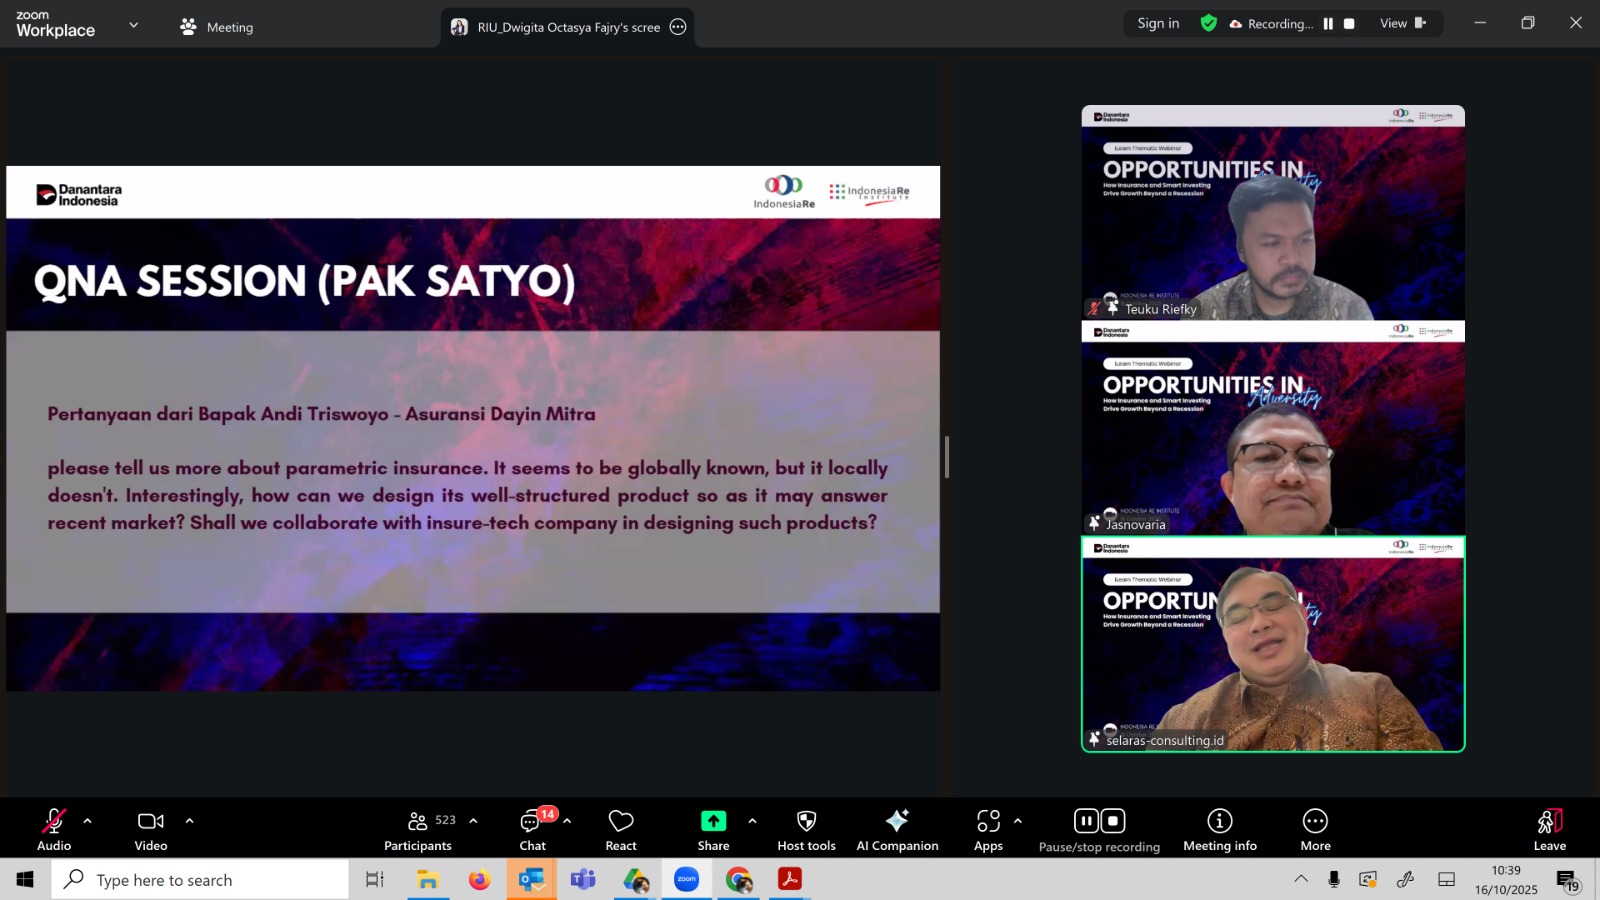The width and height of the screenshot is (1600, 900).
Task: Expand the Zoom Workplace dropdown chevron
Action: [x=134, y=25]
